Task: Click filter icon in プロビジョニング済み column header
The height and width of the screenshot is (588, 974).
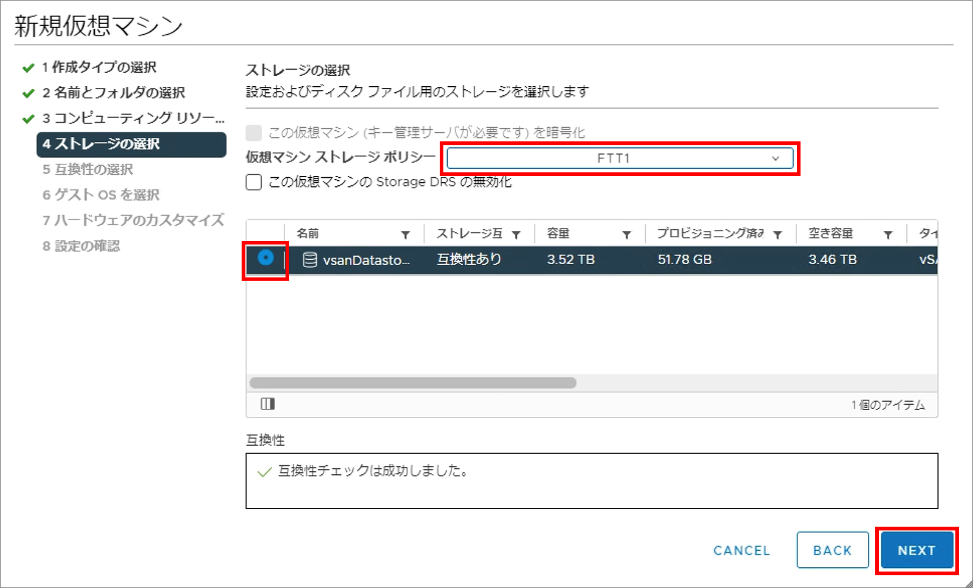Action: click(x=777, y=235)
